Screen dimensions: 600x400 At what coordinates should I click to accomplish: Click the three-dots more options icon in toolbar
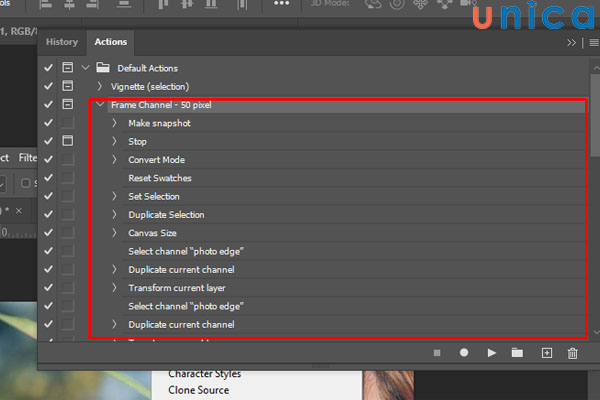[281, 5]
